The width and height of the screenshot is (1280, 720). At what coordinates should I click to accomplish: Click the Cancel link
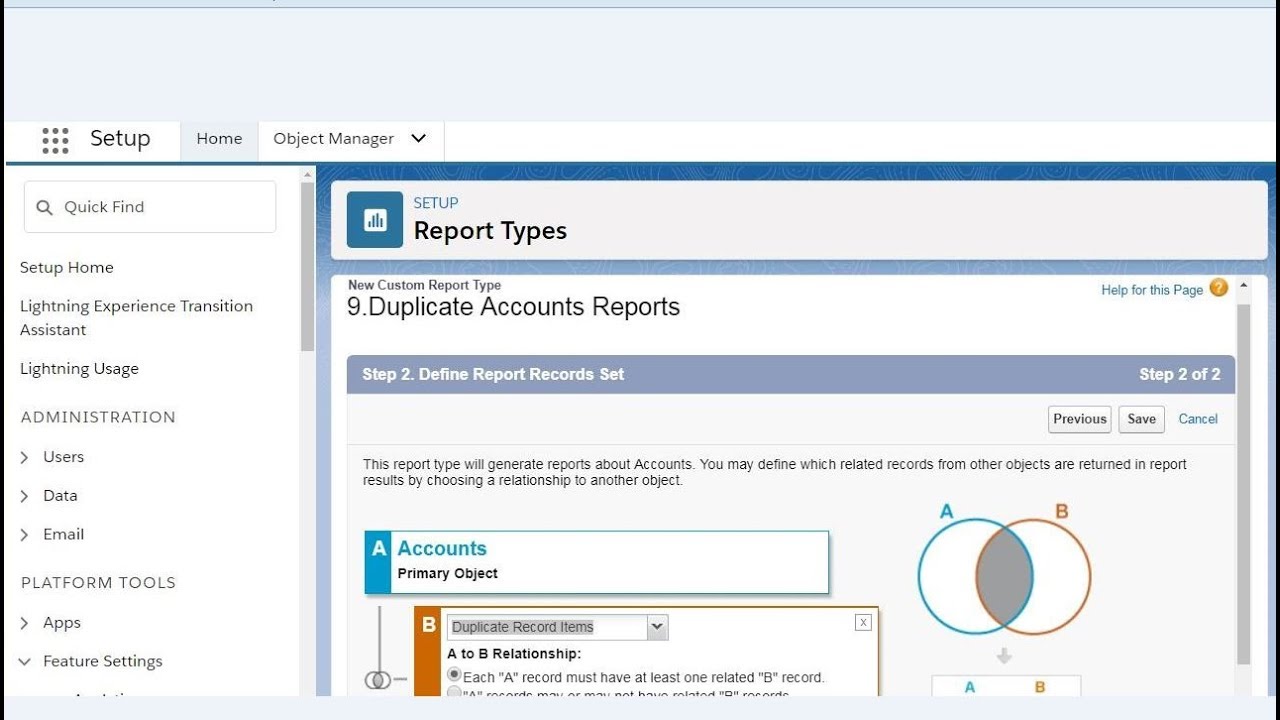tap(1198, 419)
